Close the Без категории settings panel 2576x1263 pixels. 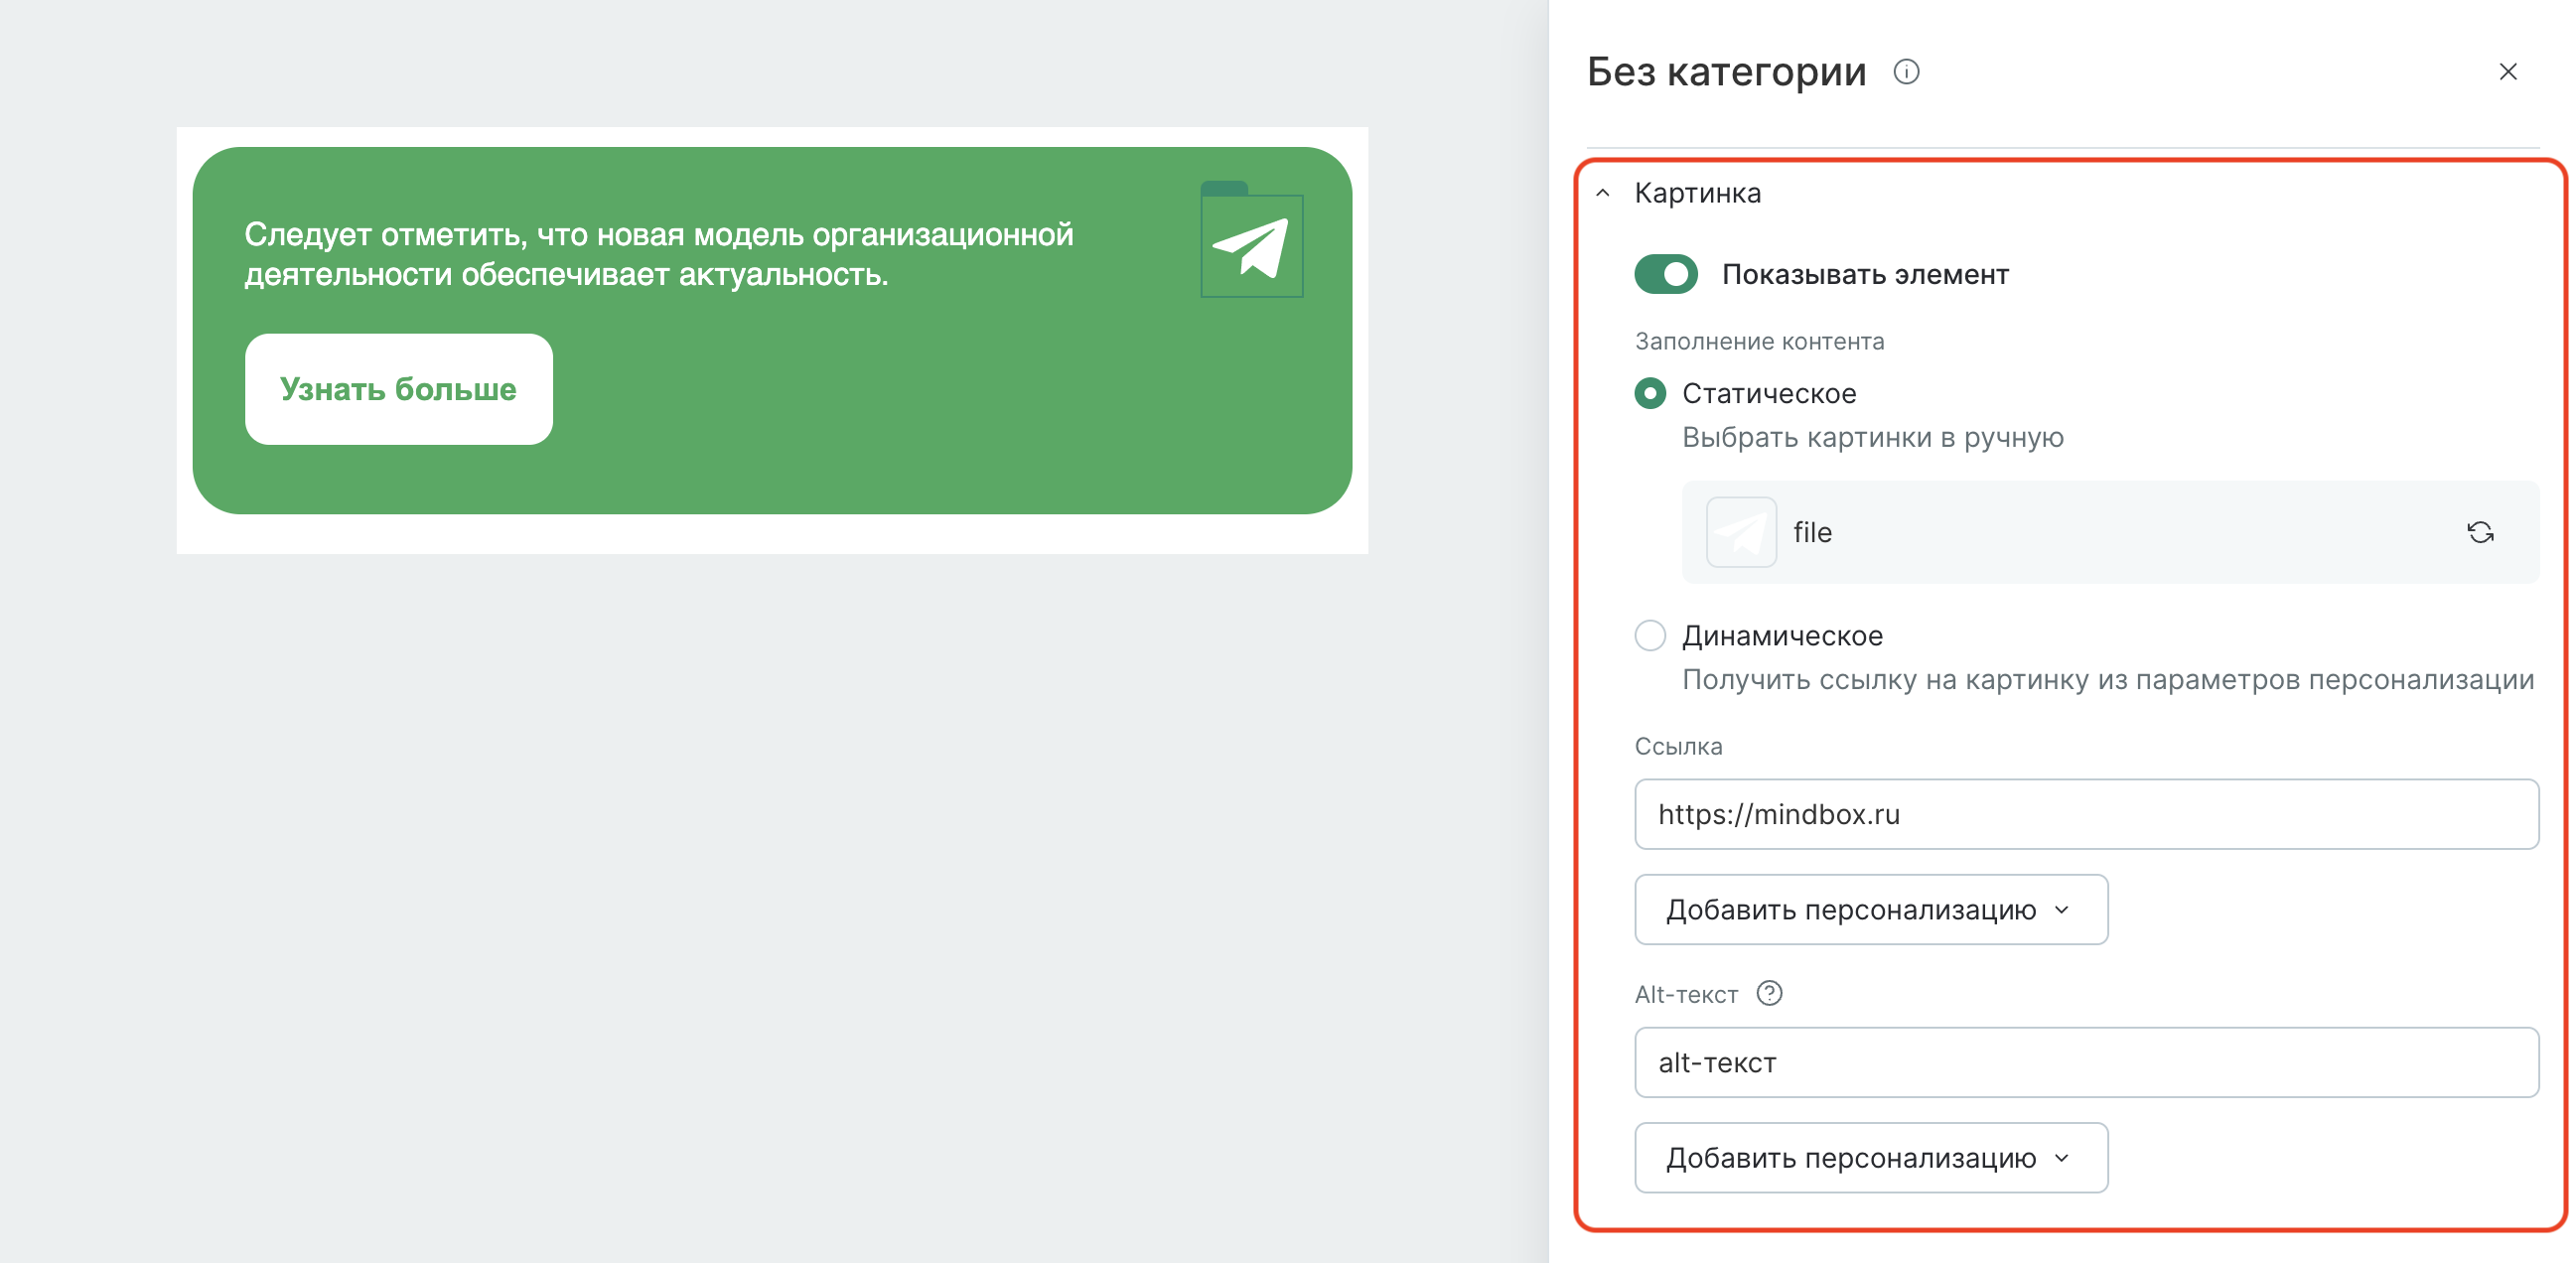pos(2507,72)
